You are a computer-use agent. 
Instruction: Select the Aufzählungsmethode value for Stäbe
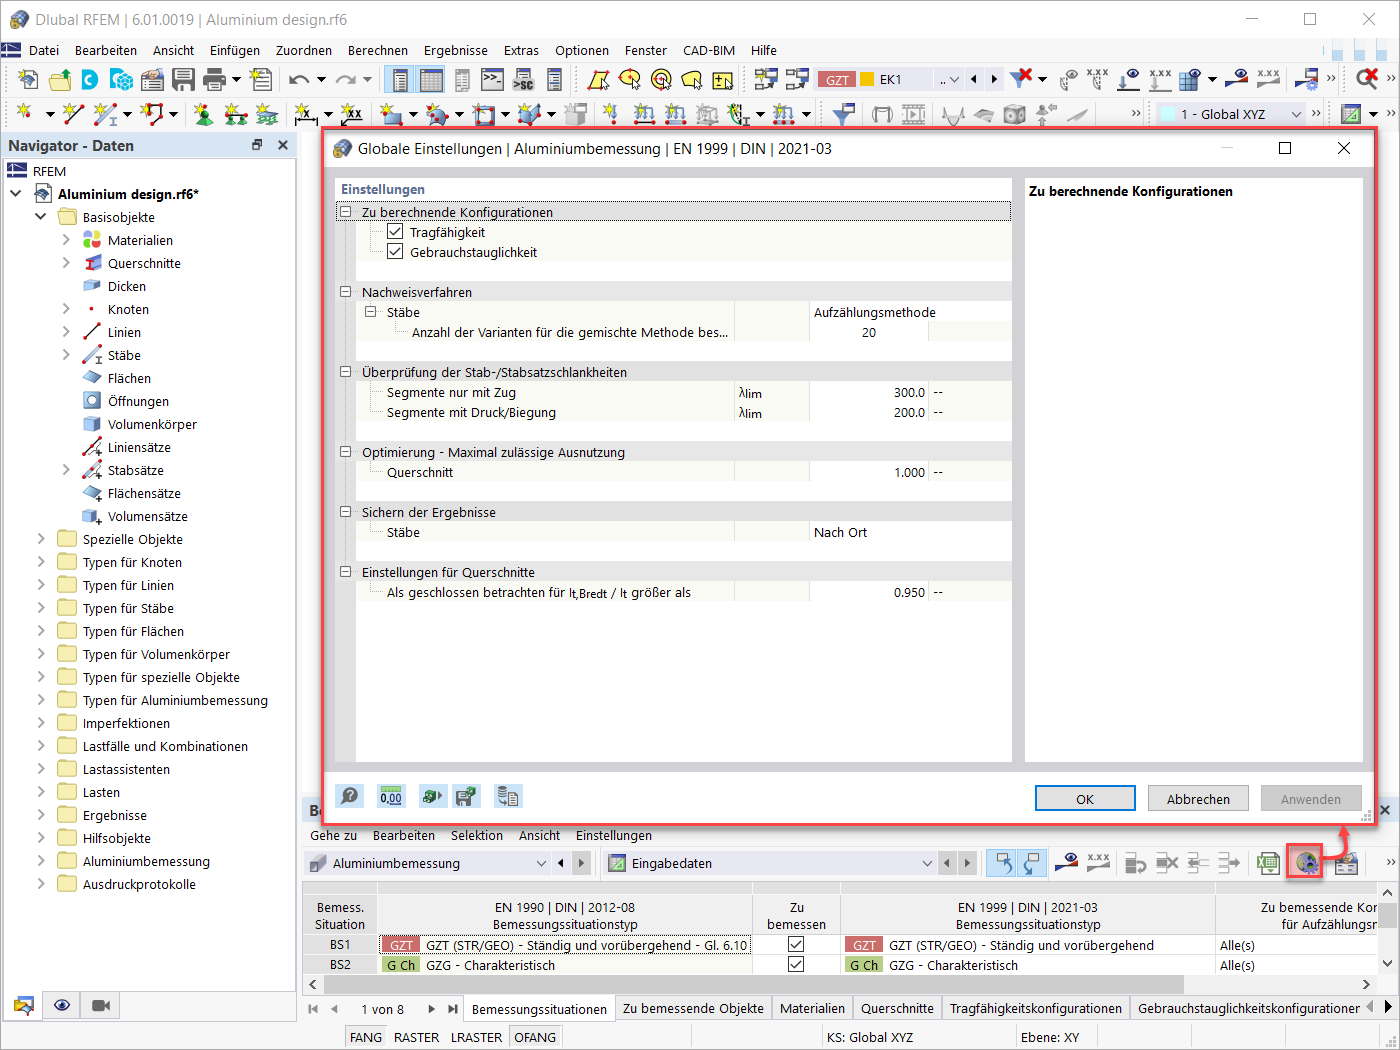tap(910, 312)
